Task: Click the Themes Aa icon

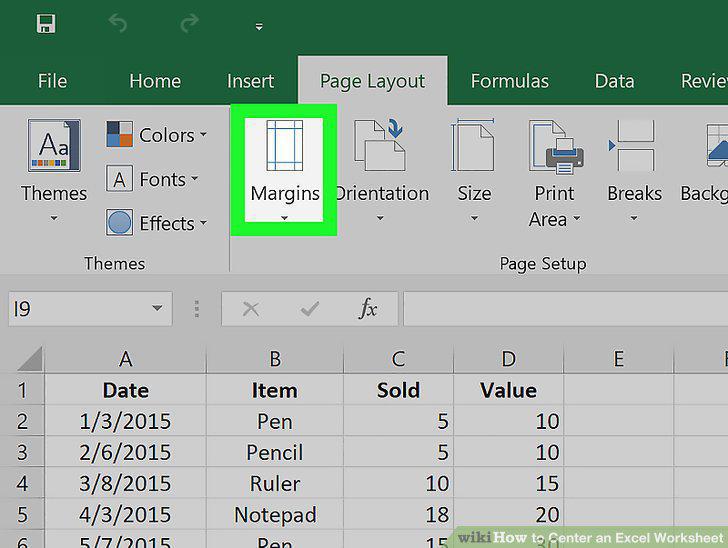Action: click(x=54, y=145)
